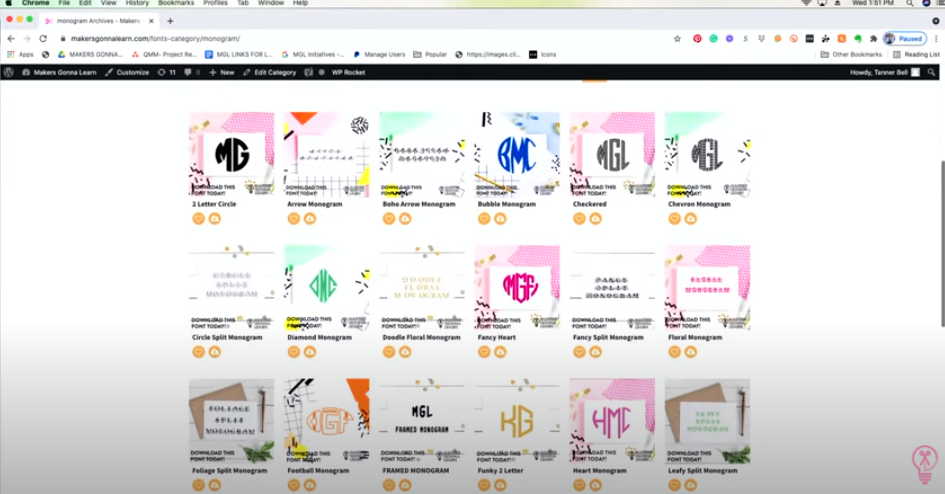The width and height of the screenshot is (945, 494).
Task: Click the download icon under Chevron Monogram
Action: point(690,218)
